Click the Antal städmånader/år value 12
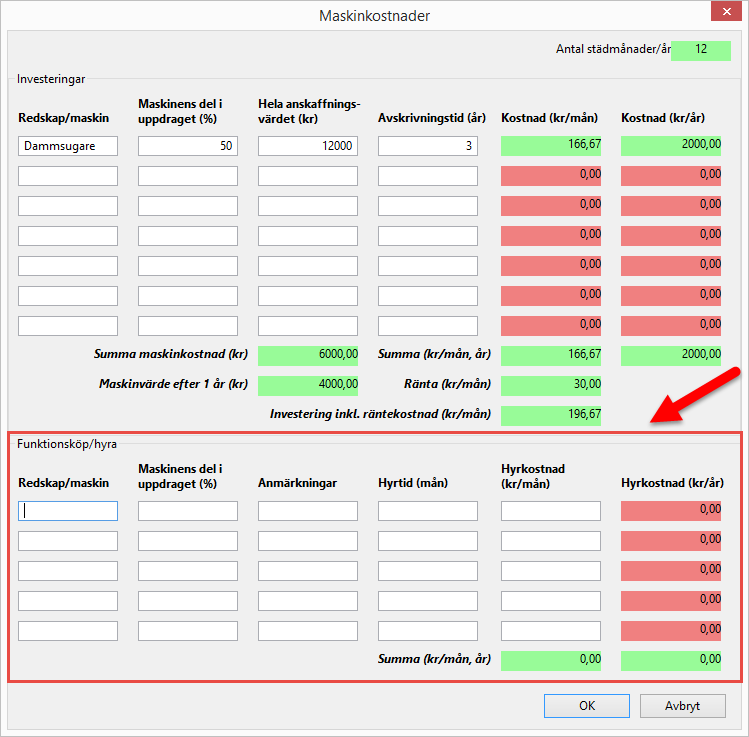 (x=701, y=50)
